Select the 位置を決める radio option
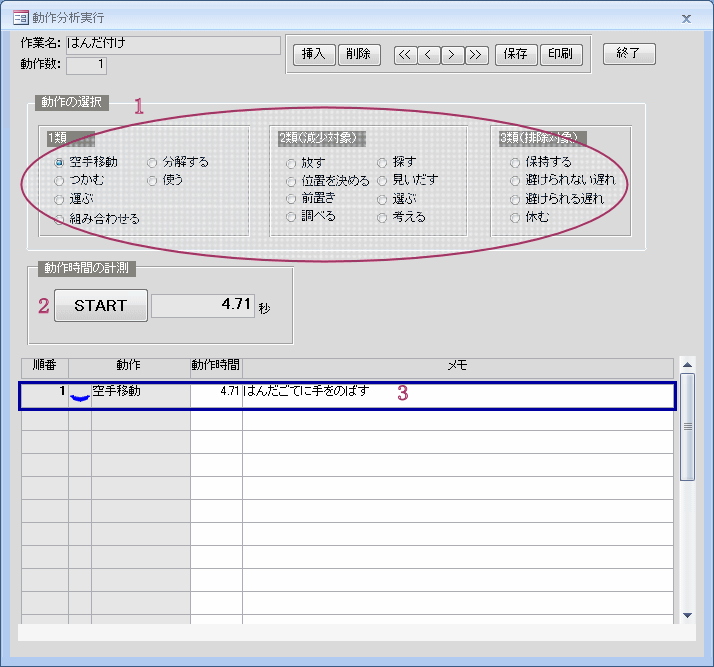Image resolution: width=714 pixels, height=667 pixels. pyautogui.click(x=291, y=182)
